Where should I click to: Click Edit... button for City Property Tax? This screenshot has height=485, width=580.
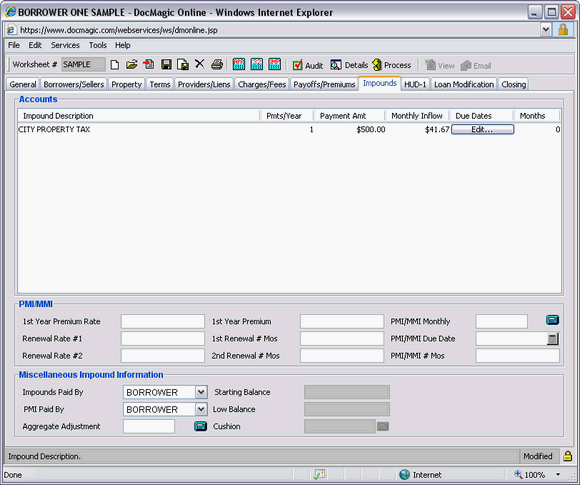pos(482,129)
